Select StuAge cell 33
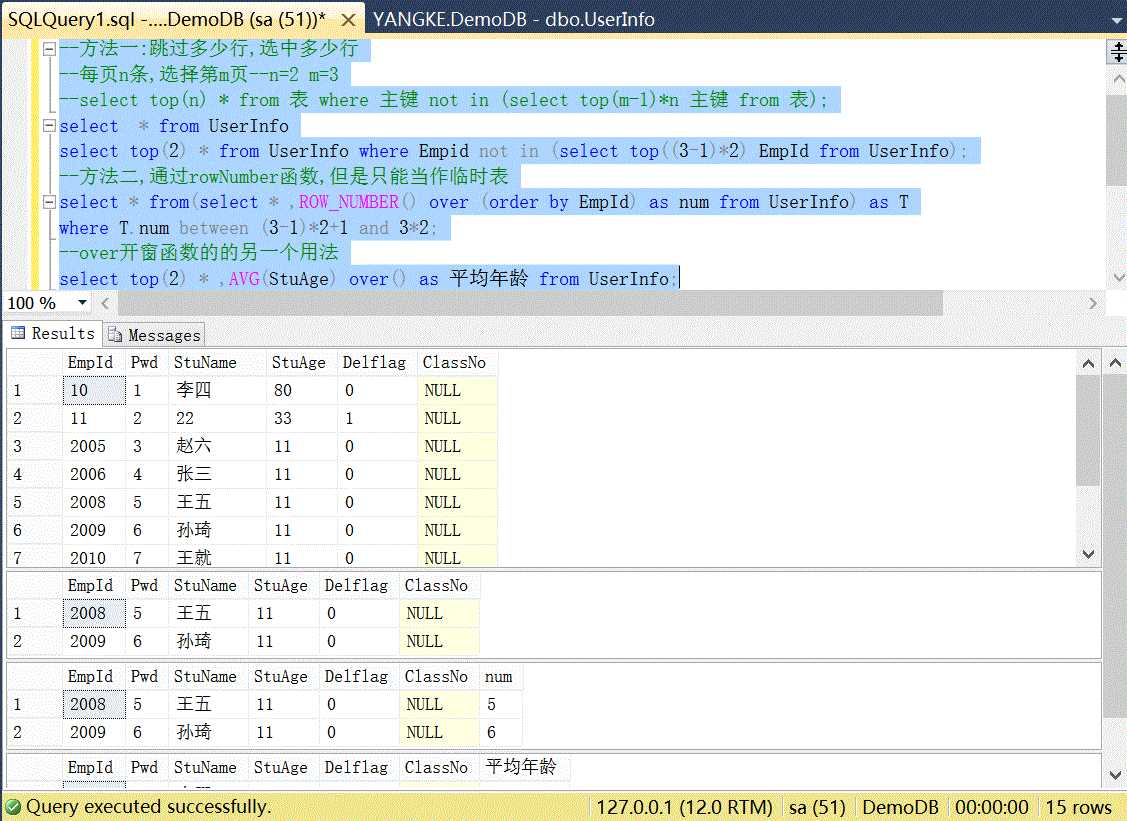The height and width of the screenshot is (821, 1127). 303,418
